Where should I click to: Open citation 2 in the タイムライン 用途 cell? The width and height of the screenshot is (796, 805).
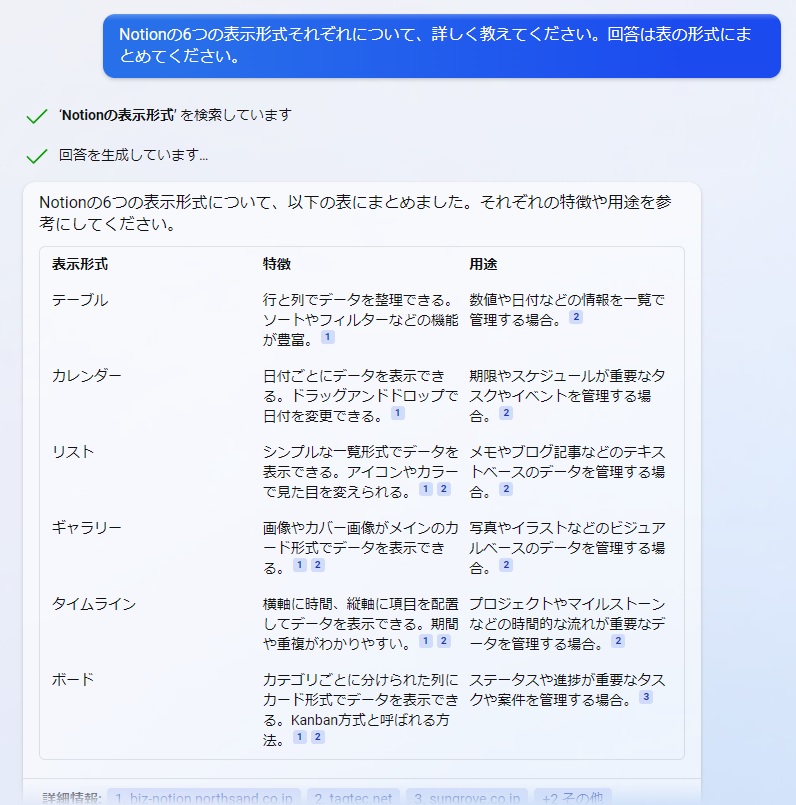618,641
